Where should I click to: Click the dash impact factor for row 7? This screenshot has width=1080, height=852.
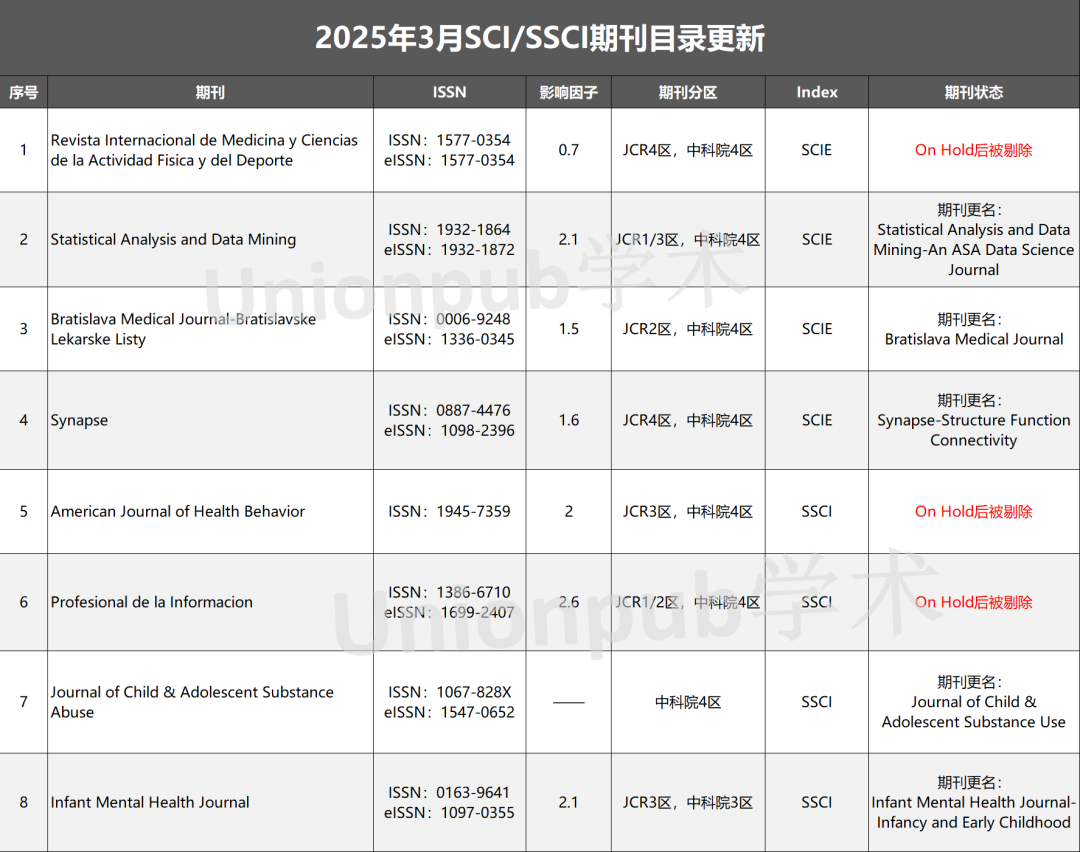[x=568, y=703]
